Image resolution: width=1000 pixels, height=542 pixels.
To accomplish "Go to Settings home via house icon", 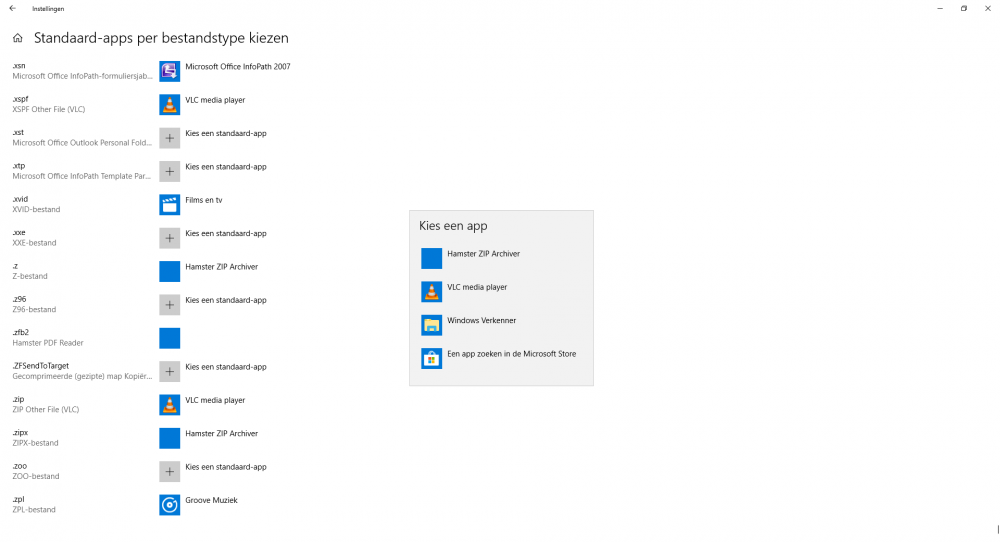I will click(18, 38).
